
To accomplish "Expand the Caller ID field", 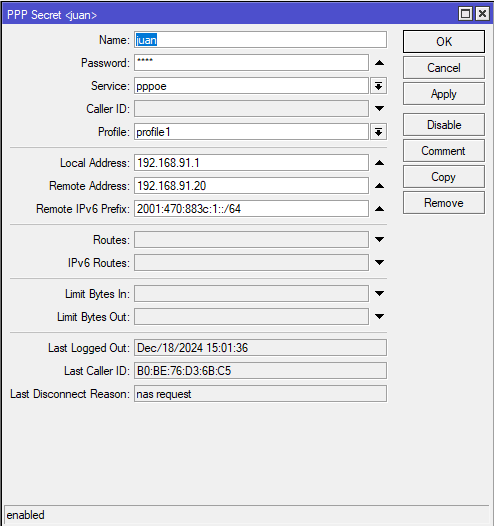I will coord(379,109).
